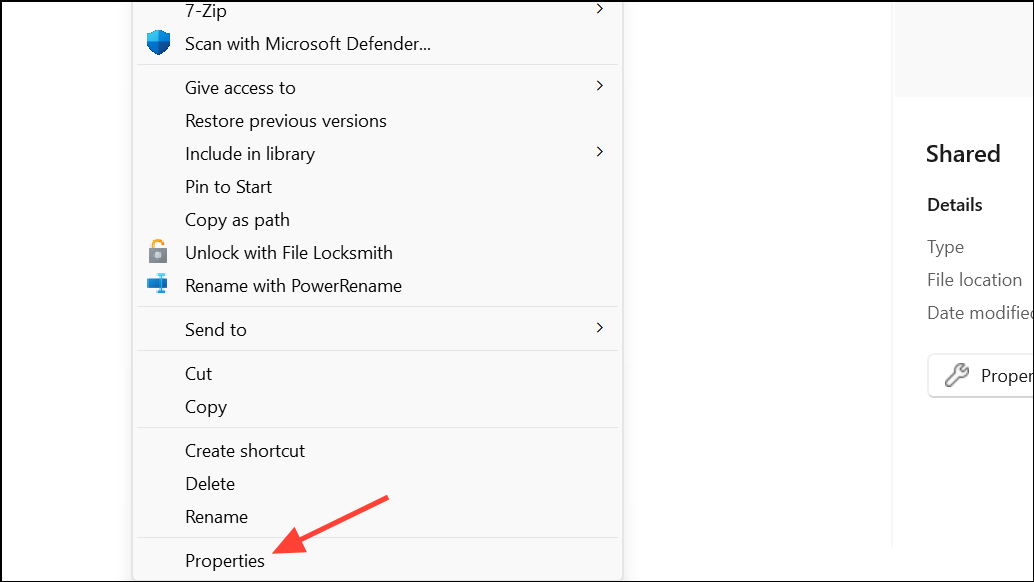Click the PowerRename icon
Screen dimensions: 1034x582
(x=158, y=285)
